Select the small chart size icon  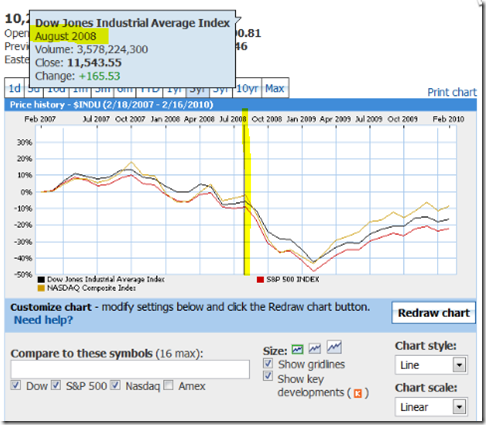click(x=297, y=349)
